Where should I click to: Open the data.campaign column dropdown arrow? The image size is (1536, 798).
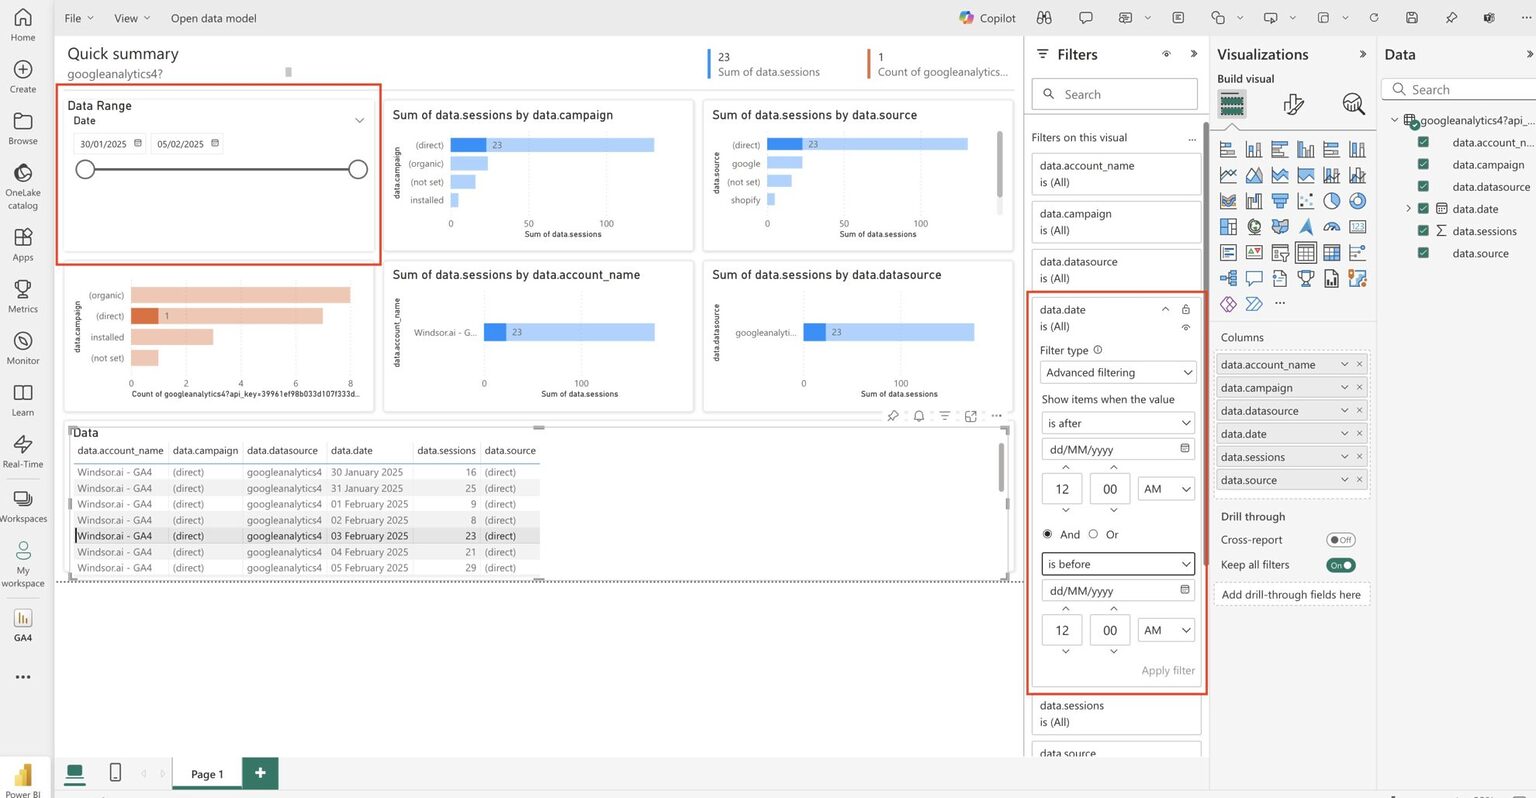(x=1344, y=387)
